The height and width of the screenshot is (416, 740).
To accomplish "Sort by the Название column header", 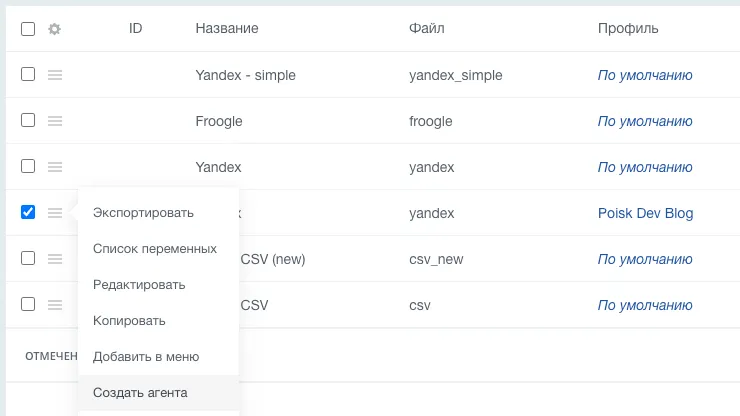I will click(x=227, y=28).
